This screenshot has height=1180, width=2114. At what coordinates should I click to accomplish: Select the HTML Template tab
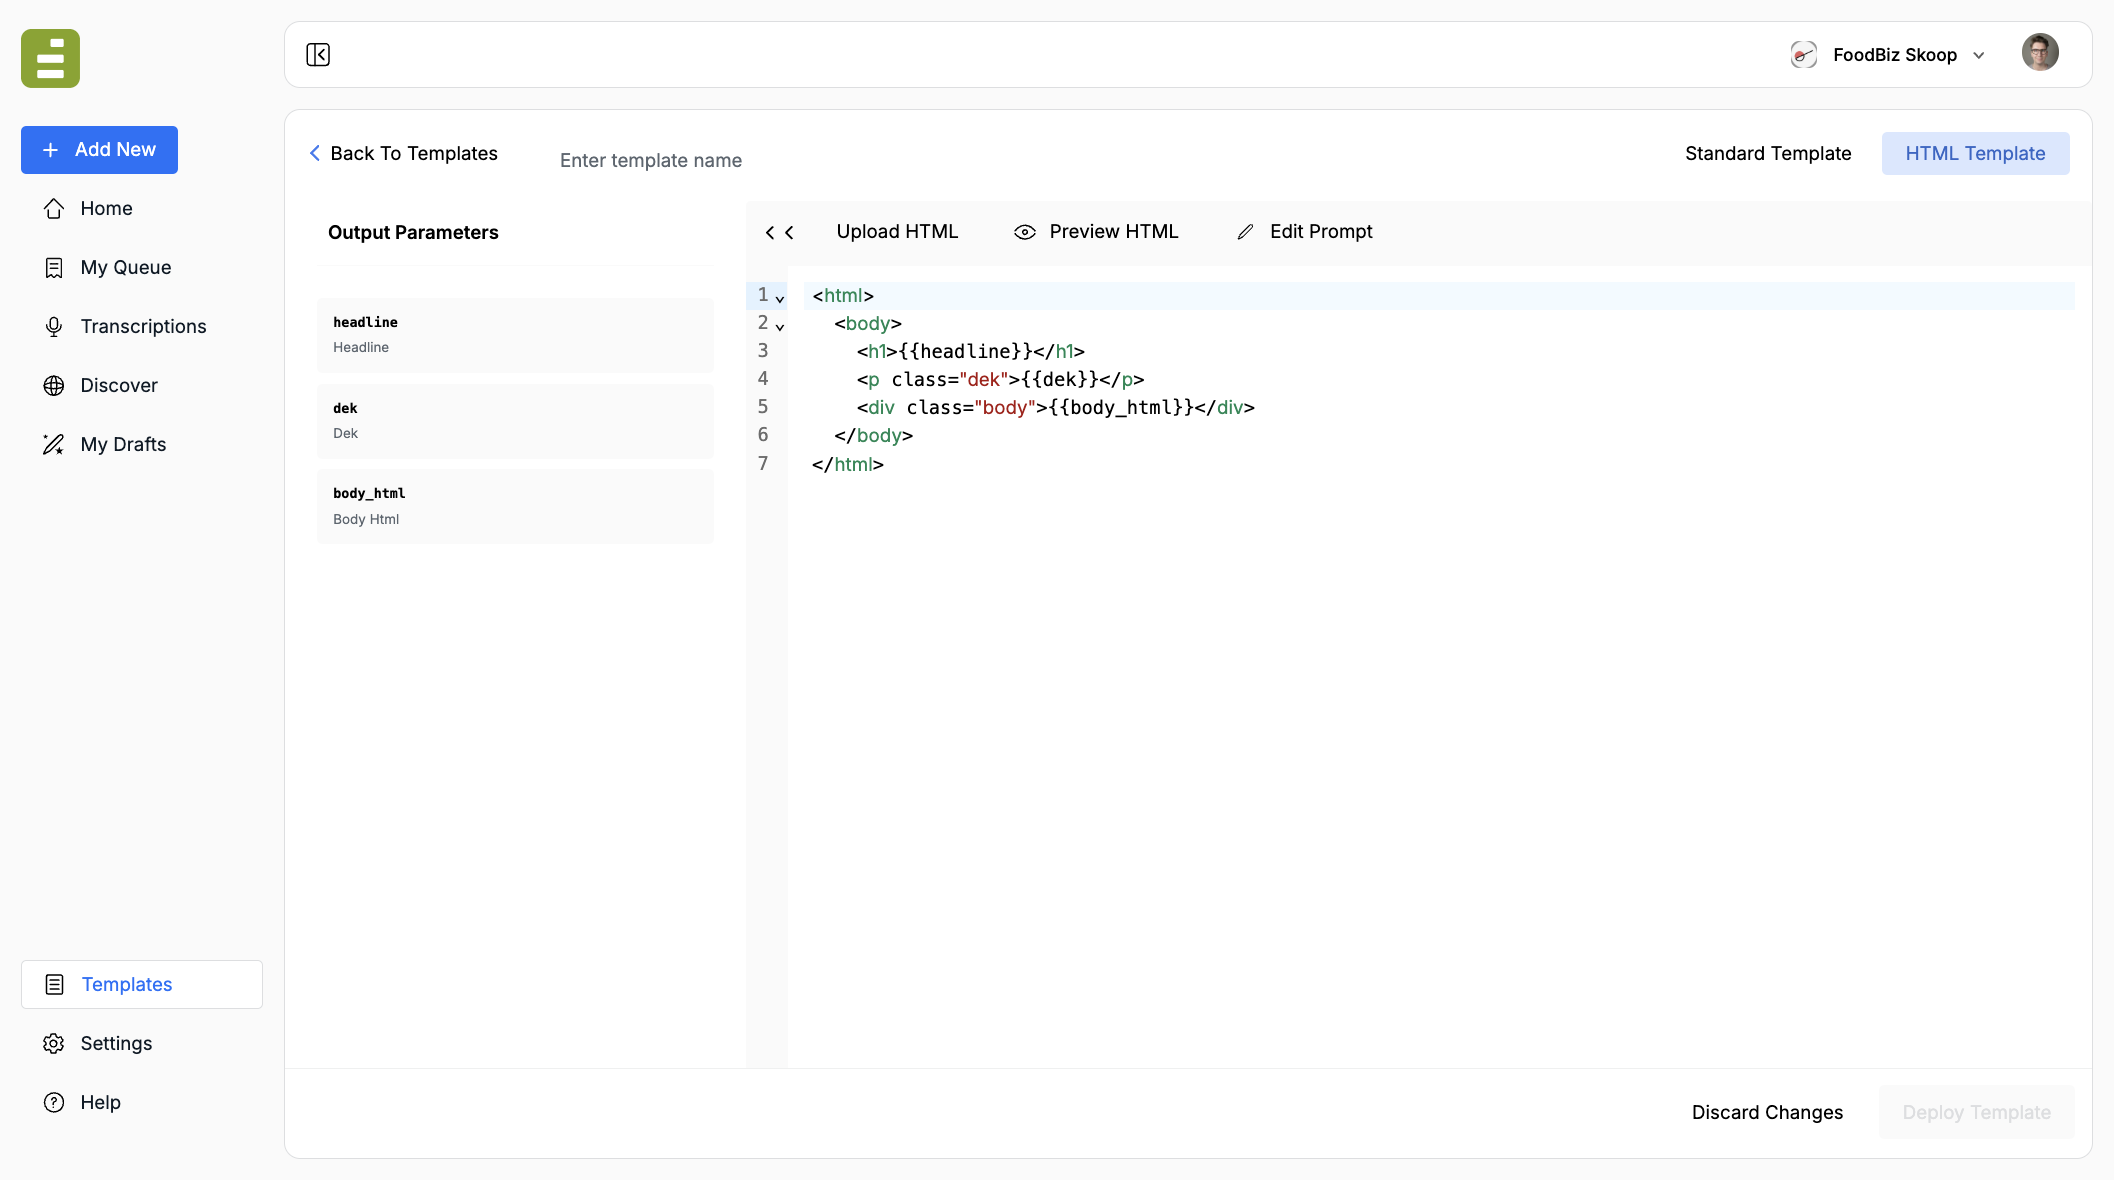tap(1975, 153)
